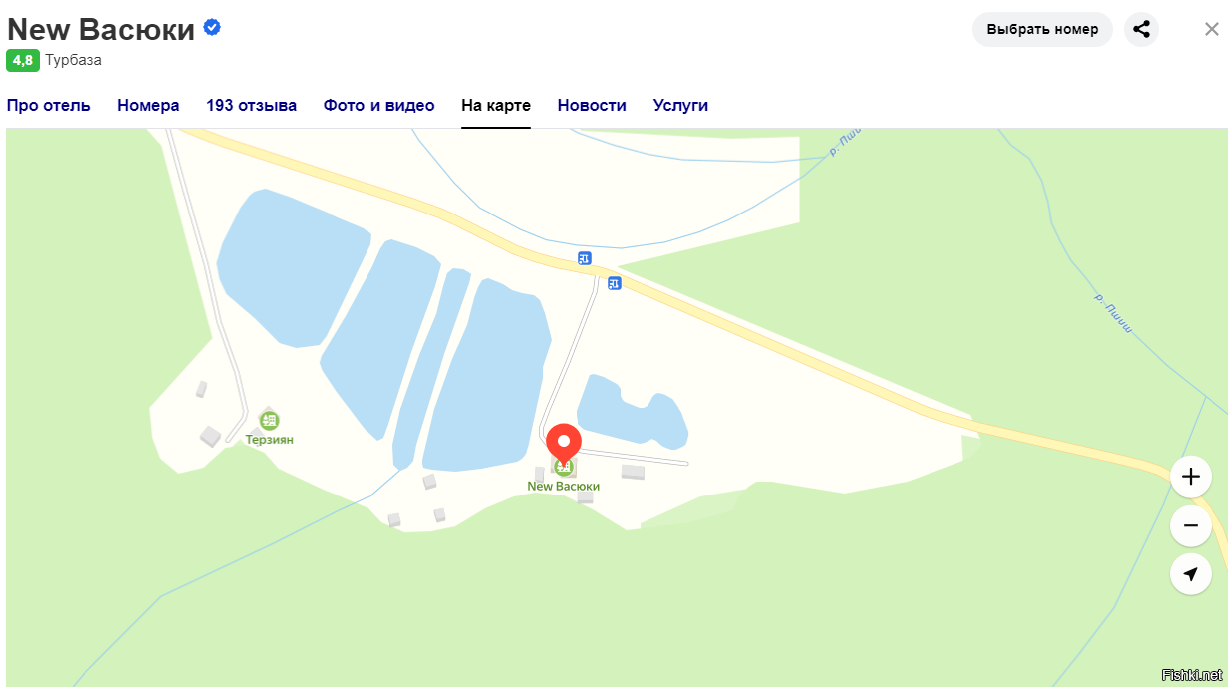
Task: Click the upper-left bus stop icon
Action: [585, 258]
